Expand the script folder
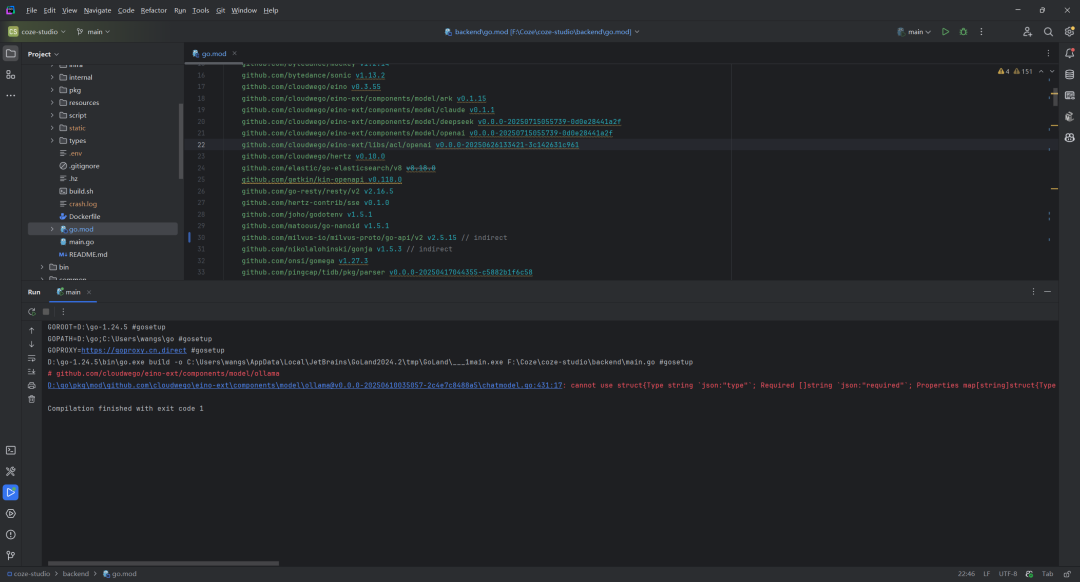 click(x=52, y=115)
